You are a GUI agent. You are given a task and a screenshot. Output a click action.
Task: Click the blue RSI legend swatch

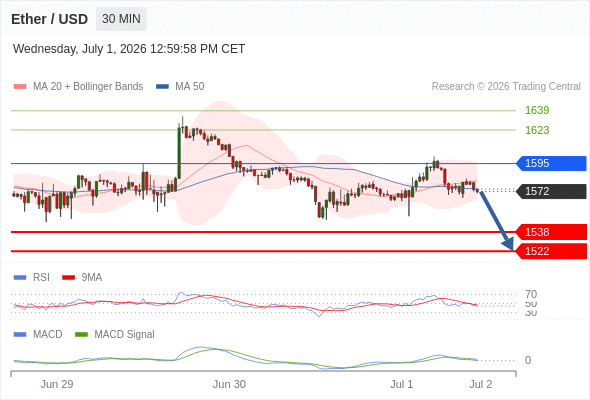20,278
